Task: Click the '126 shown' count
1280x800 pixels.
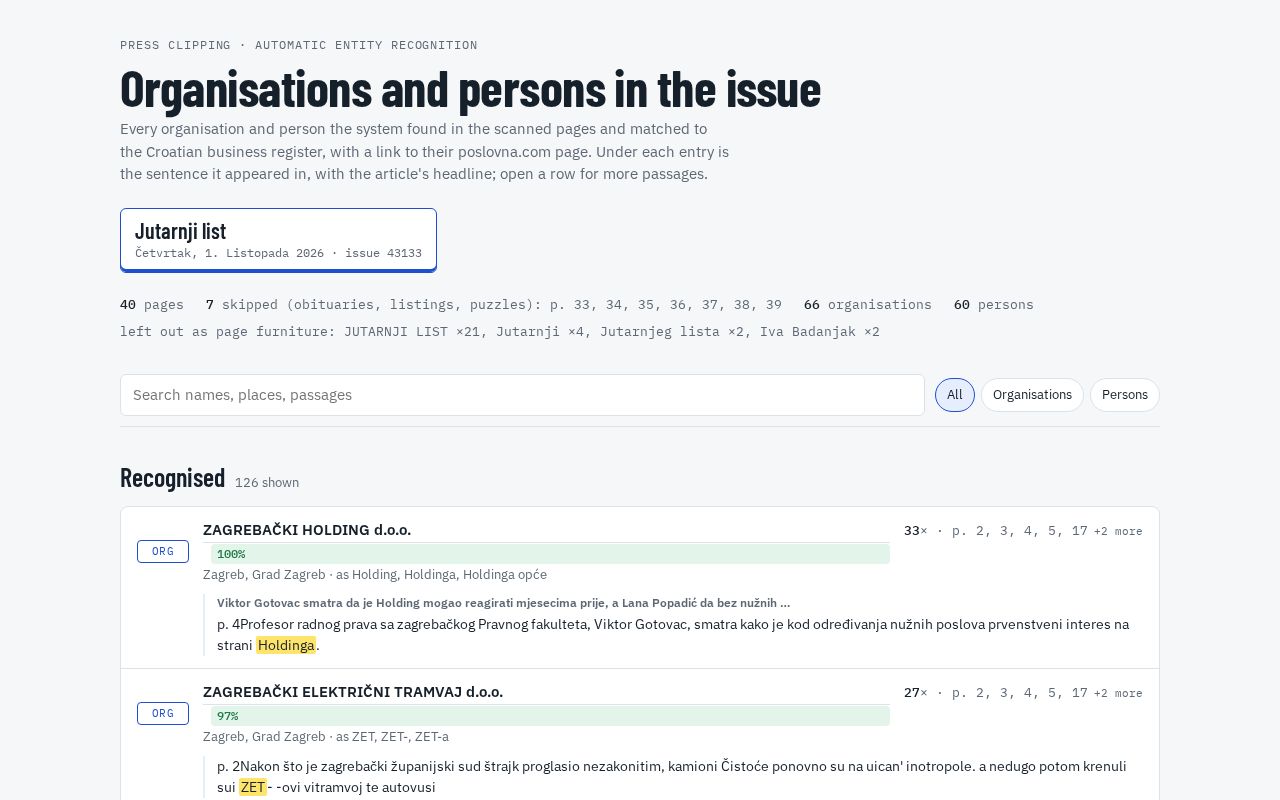Action: coord(267,483)
